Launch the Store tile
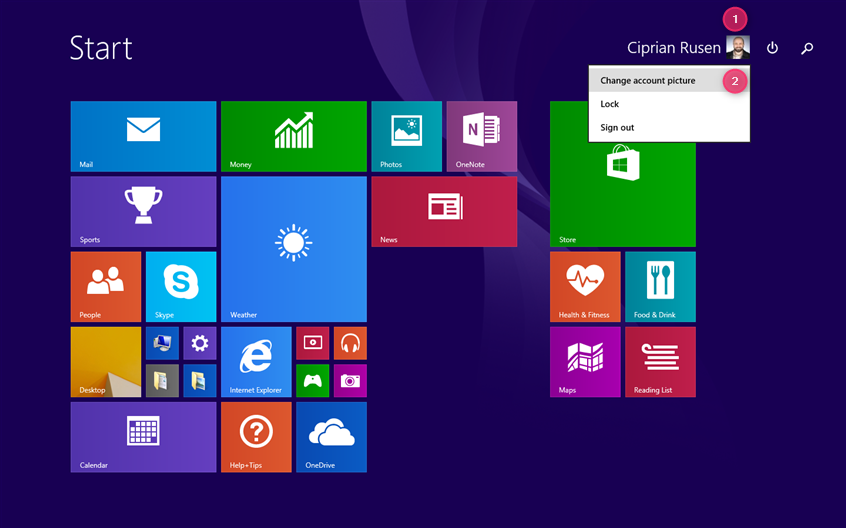 tap(623, 194)
